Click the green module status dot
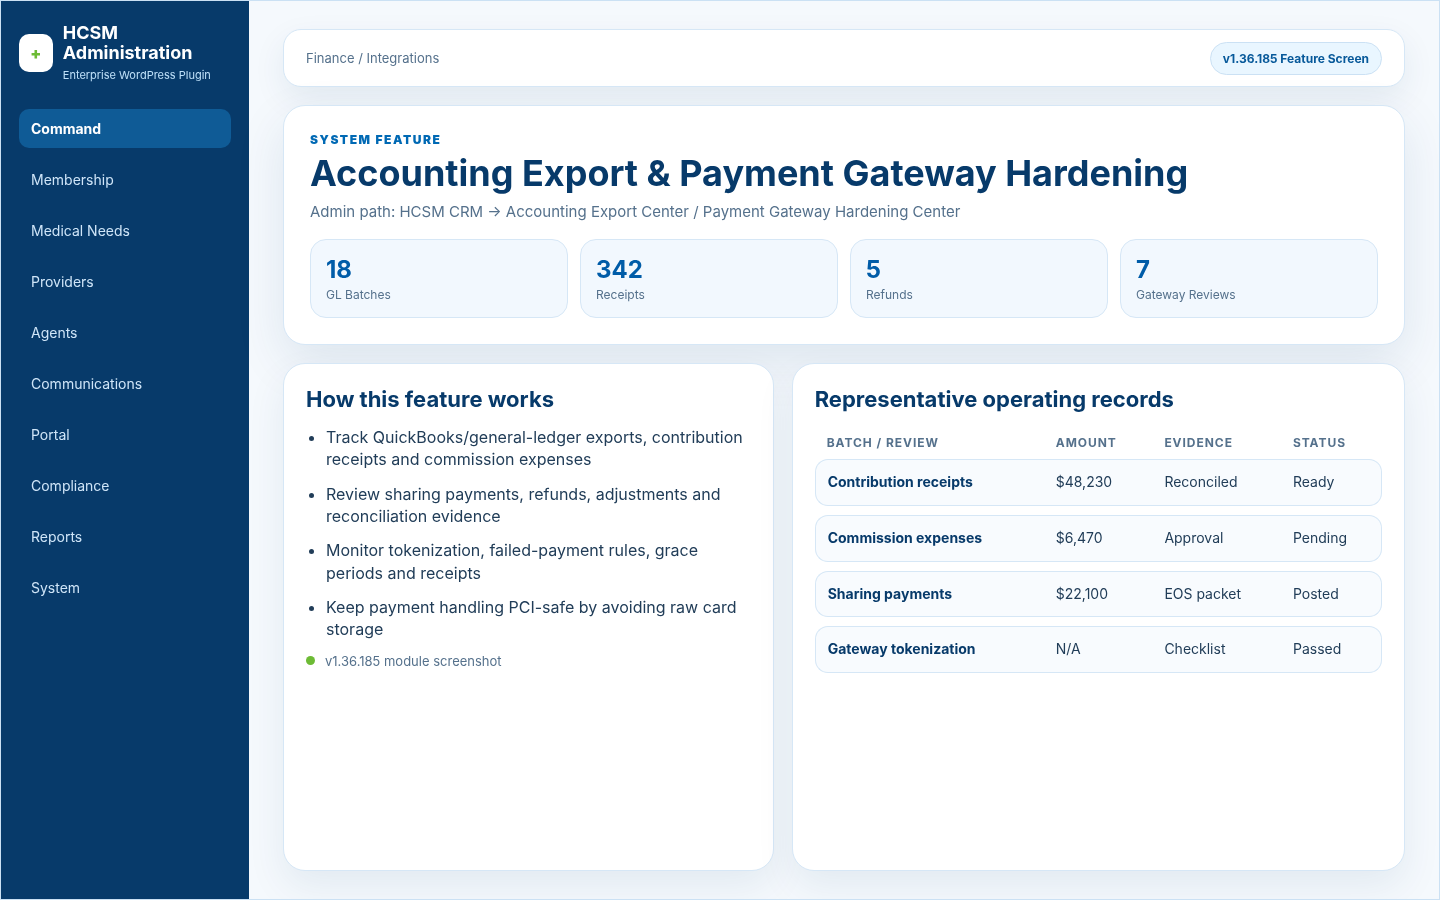The image size is (1440, 900). 311,661
